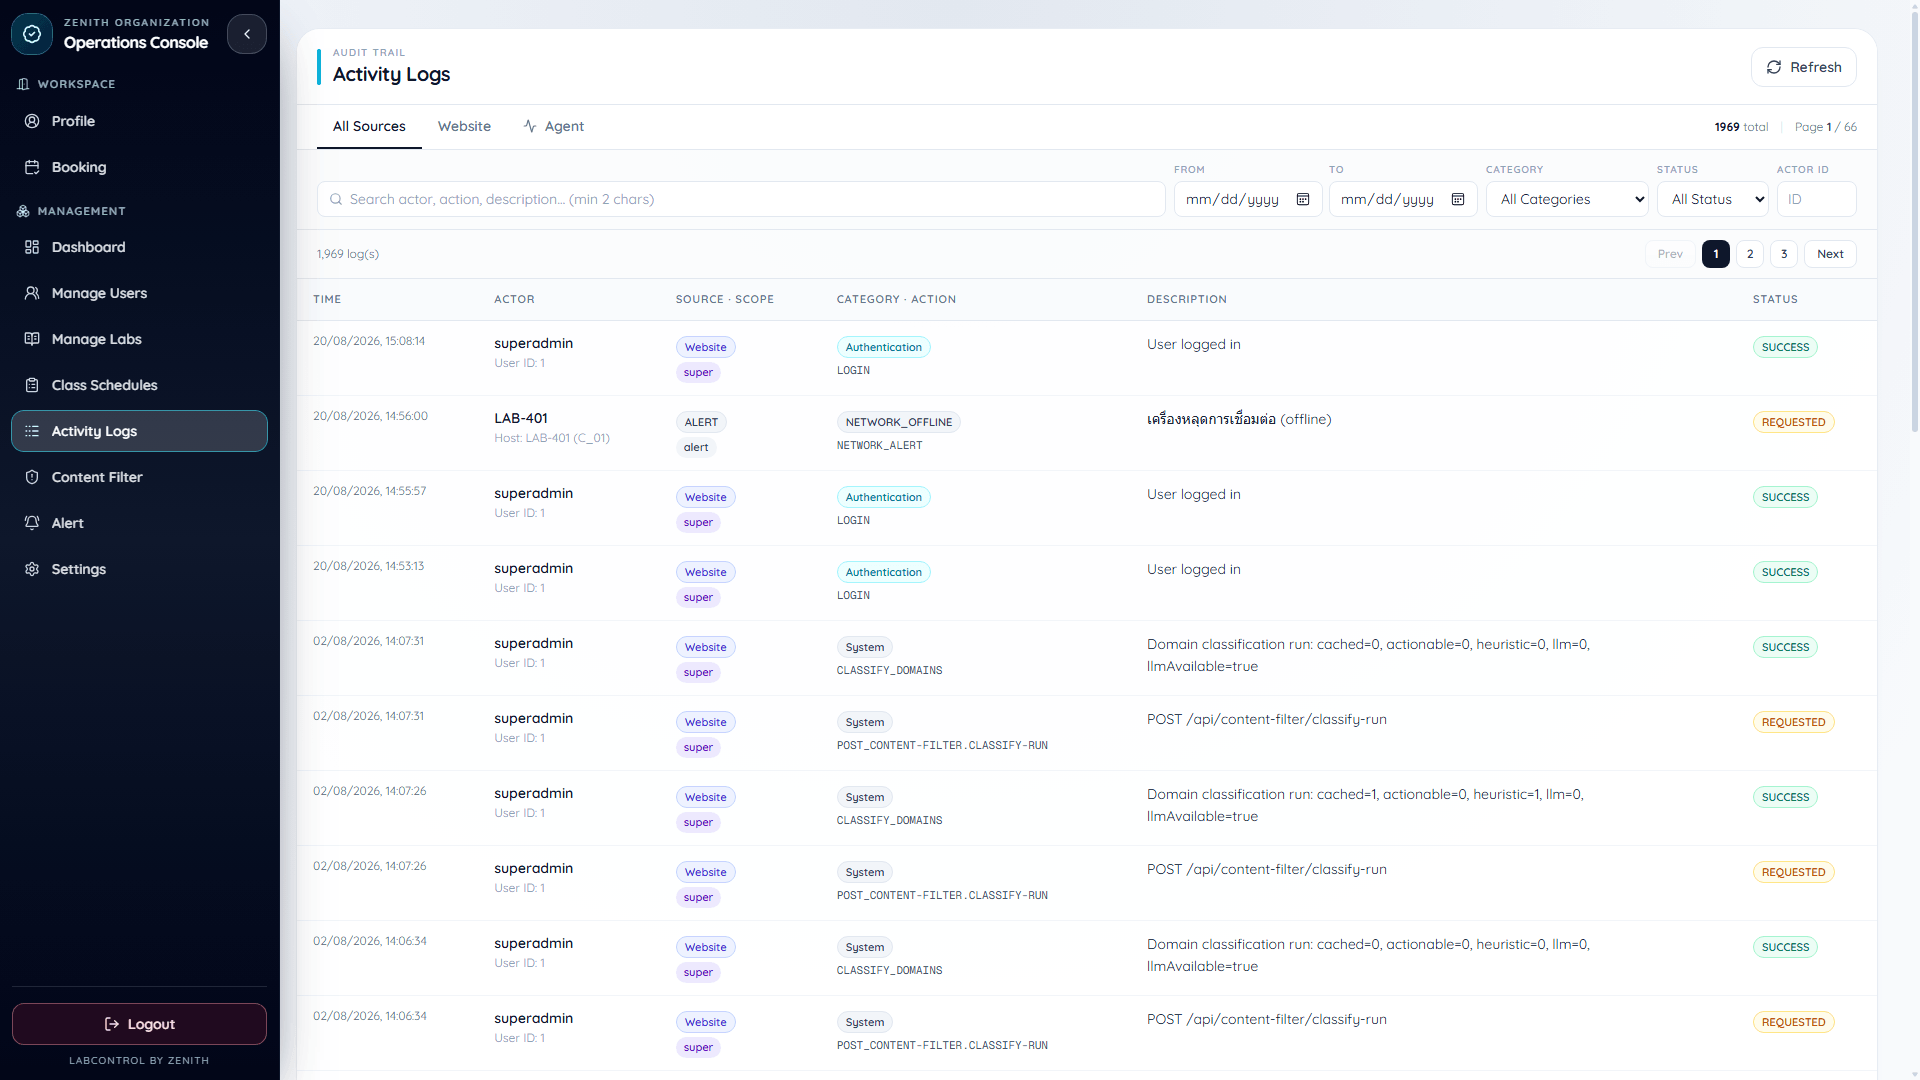The image size is (1920, 1080).
Task: Click the STATUS column header
Action: [x=1775, y=299]
